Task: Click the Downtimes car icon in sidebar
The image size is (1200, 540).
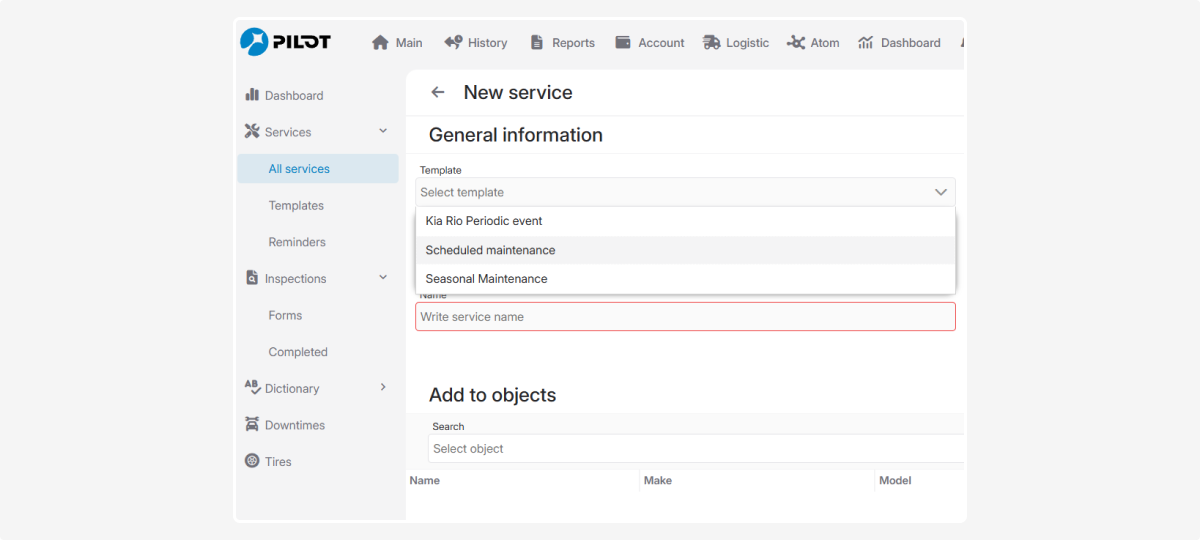Action: (252, 425)
